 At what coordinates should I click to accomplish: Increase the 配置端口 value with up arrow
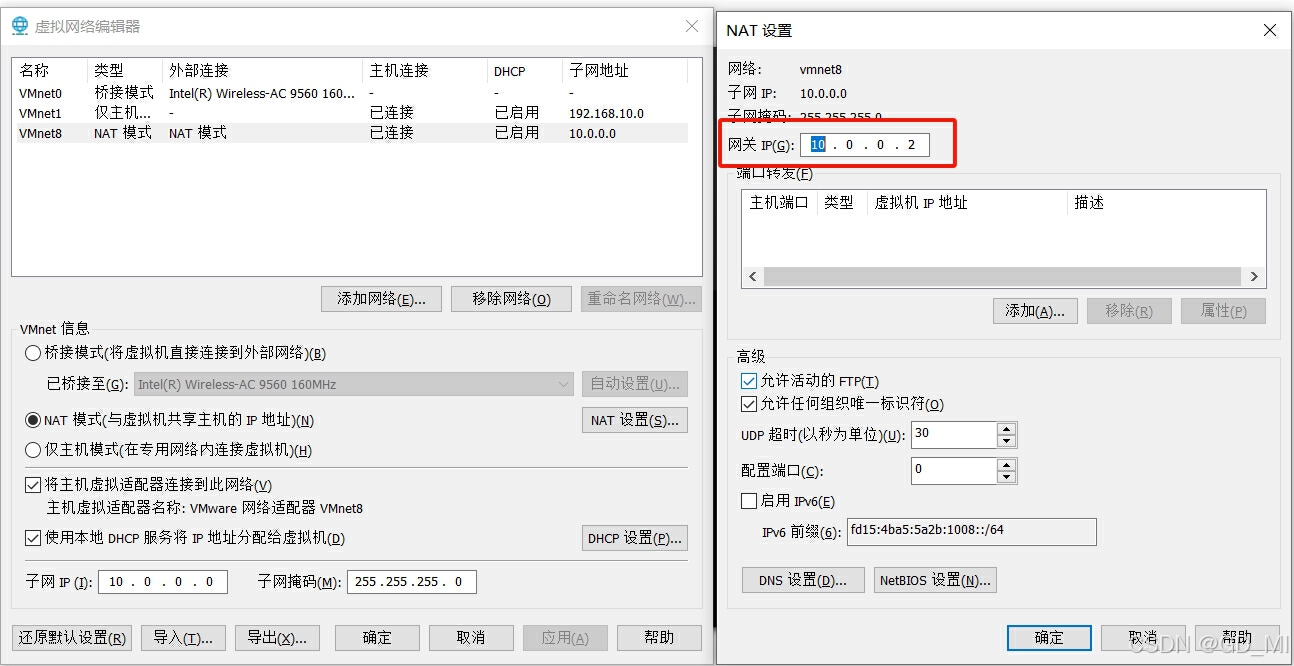(x=1007, y=465)
